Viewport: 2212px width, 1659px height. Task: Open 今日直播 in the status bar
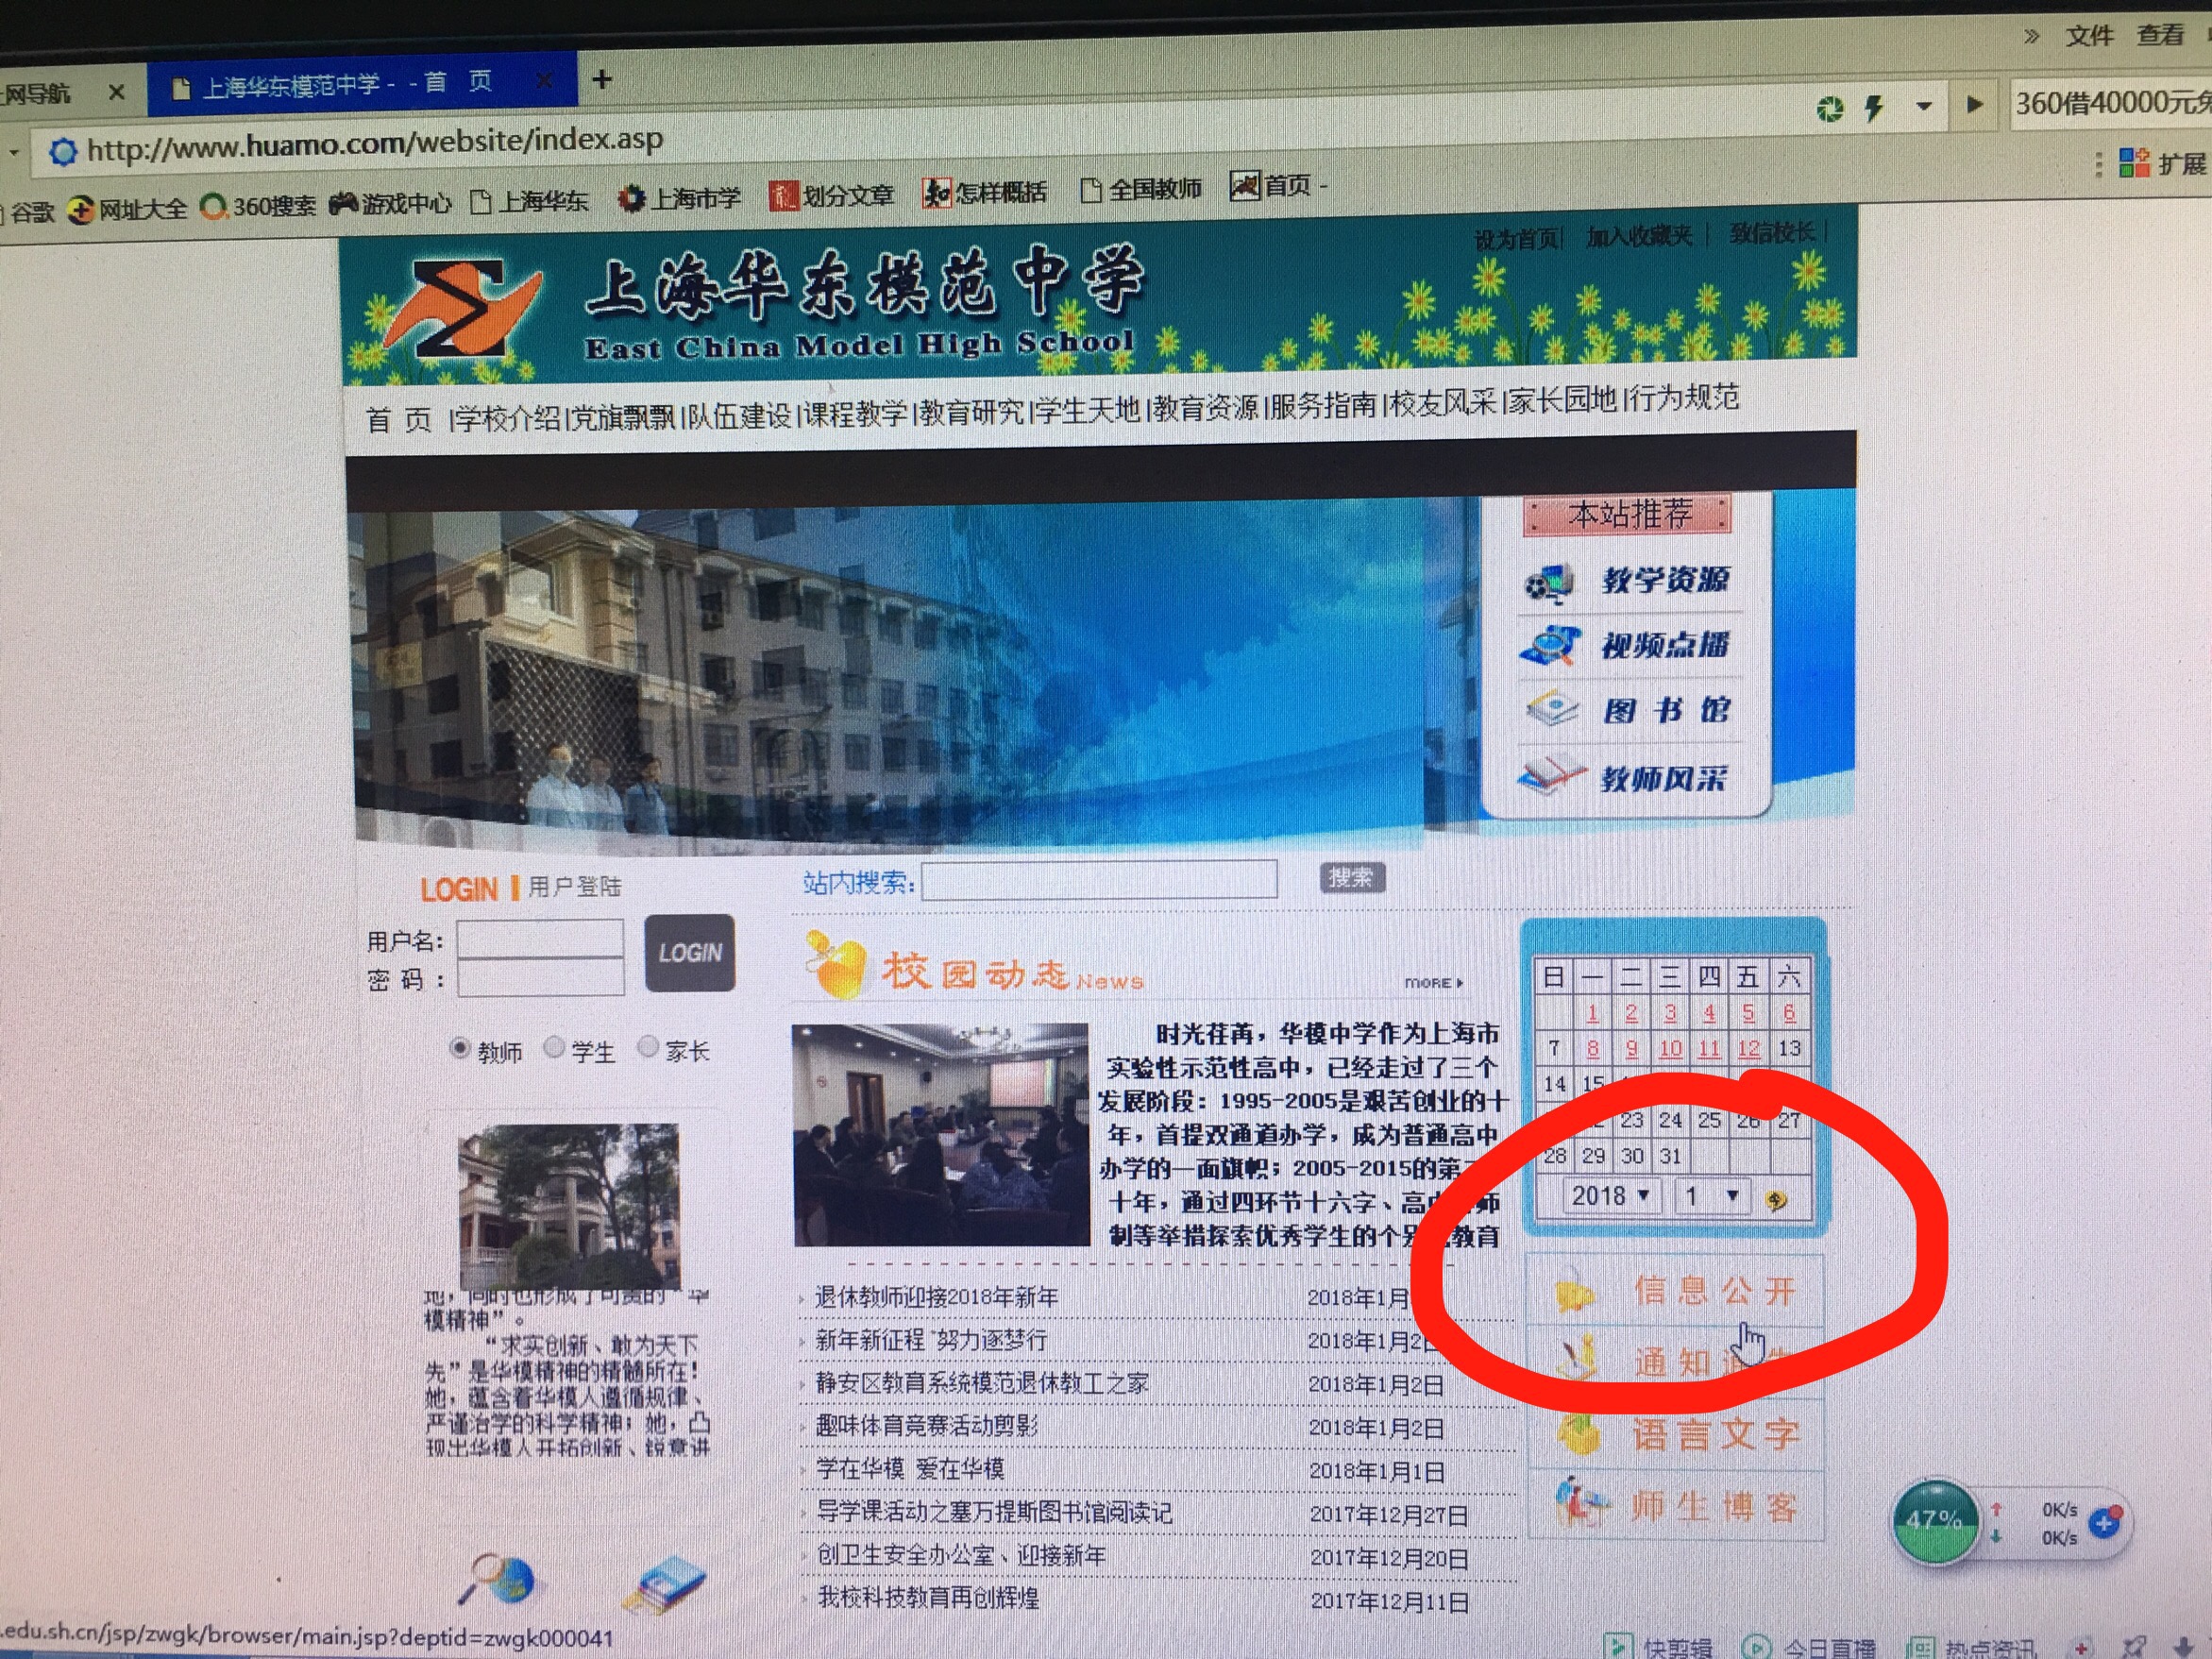1809,1647
